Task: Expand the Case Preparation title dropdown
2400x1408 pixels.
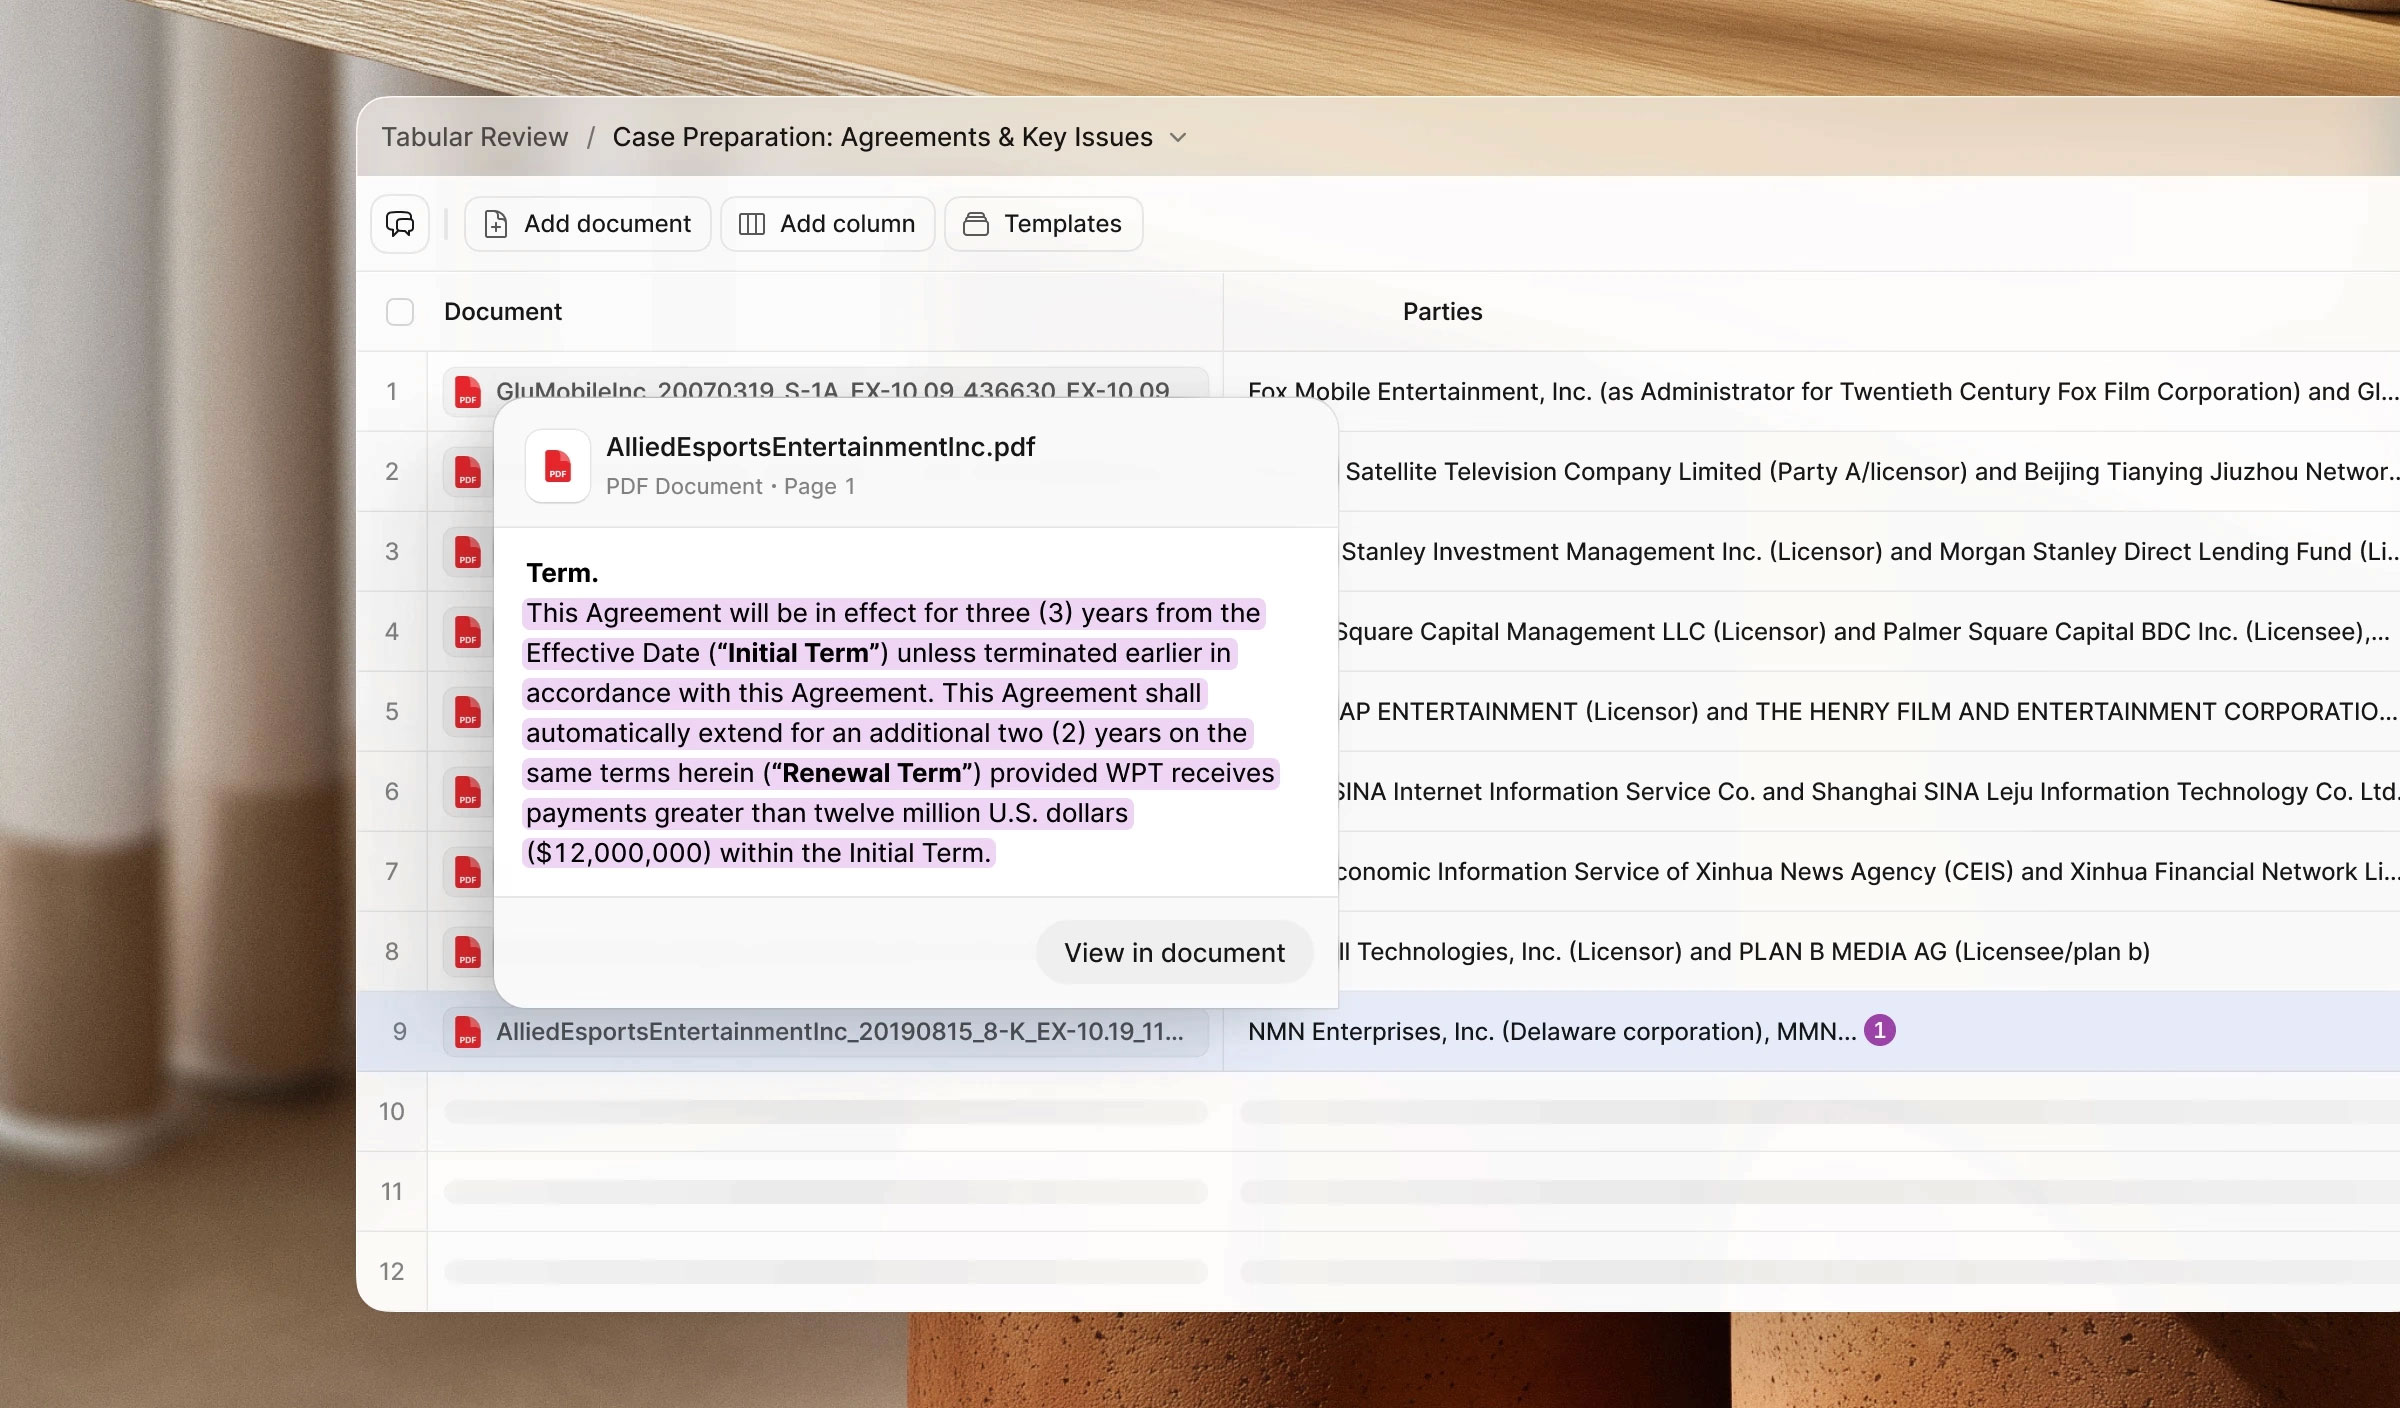Action: 1178,138
